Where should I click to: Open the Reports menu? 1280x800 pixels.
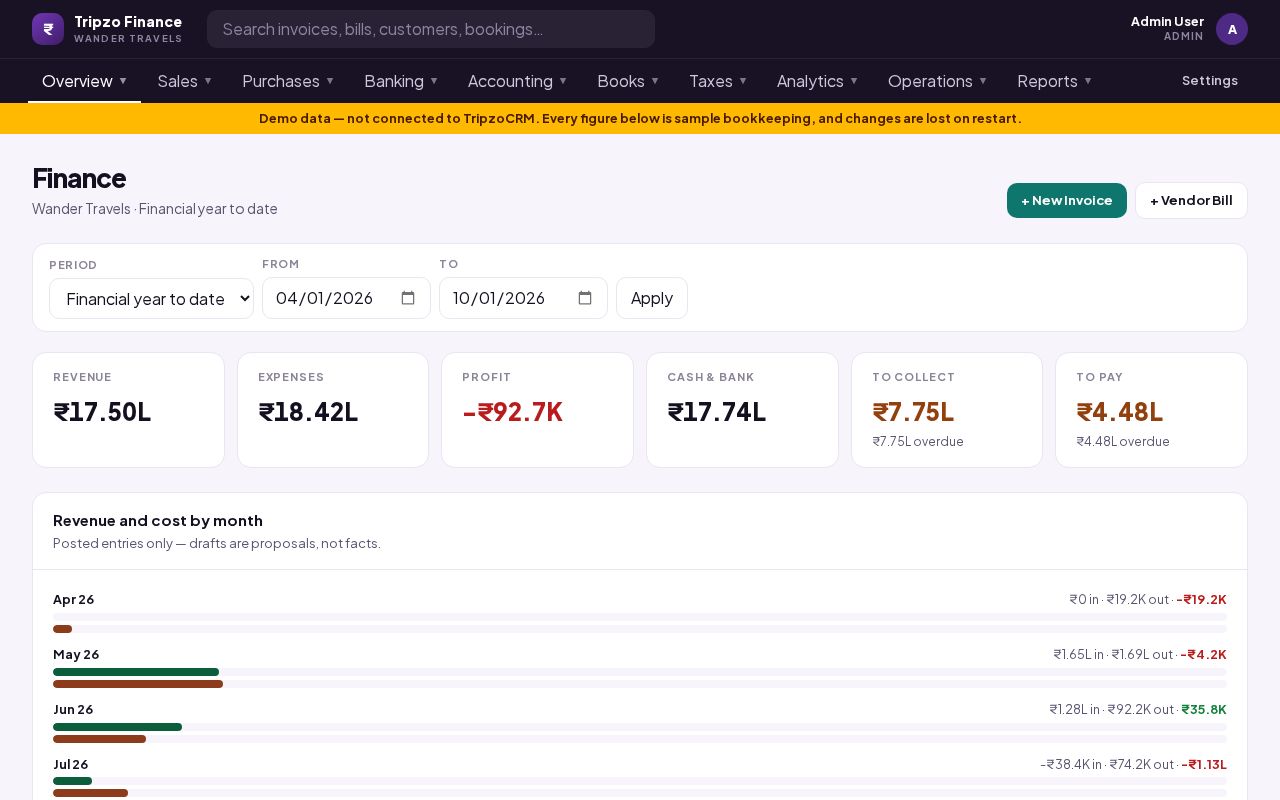click(x=1054, y=81)
